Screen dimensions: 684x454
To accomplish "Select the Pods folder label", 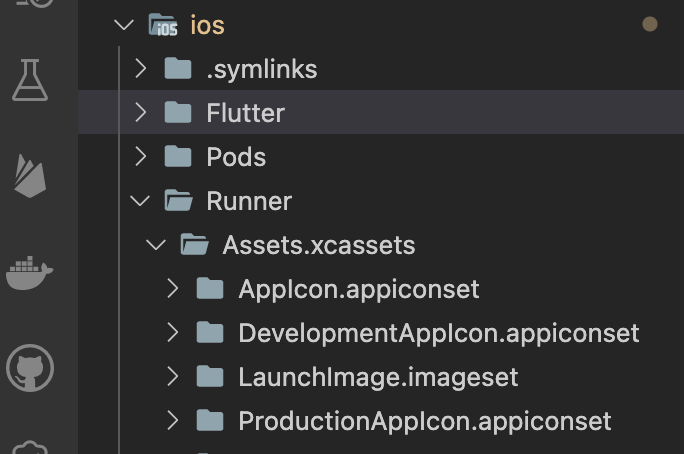I will click(x=236, y=157).
